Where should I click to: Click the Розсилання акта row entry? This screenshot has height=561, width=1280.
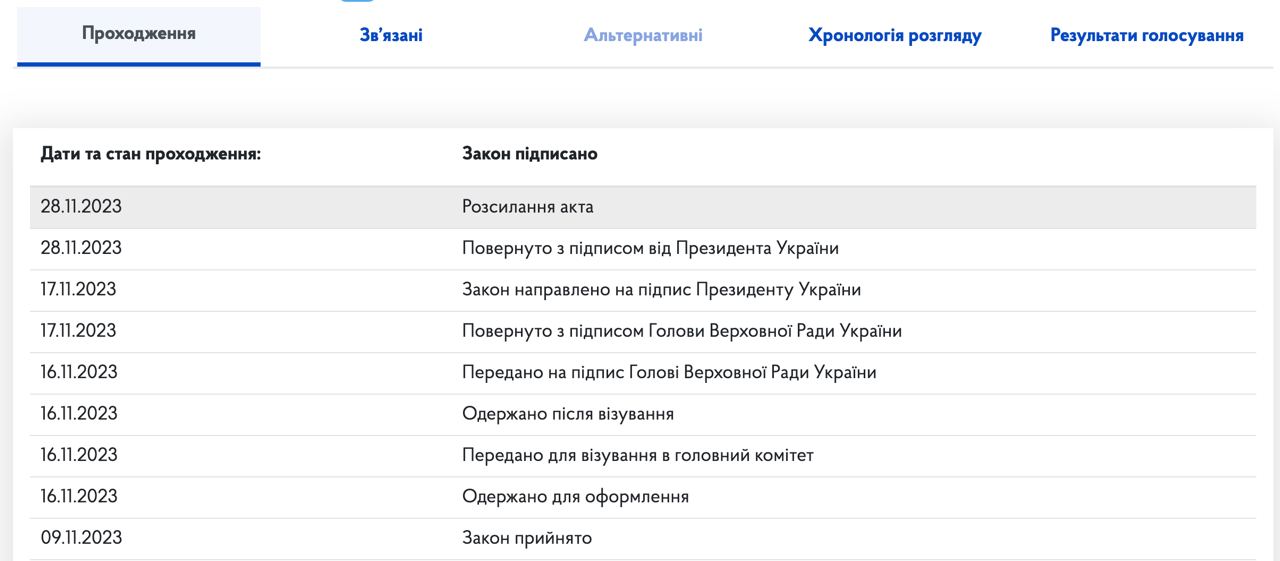[527, 207]
